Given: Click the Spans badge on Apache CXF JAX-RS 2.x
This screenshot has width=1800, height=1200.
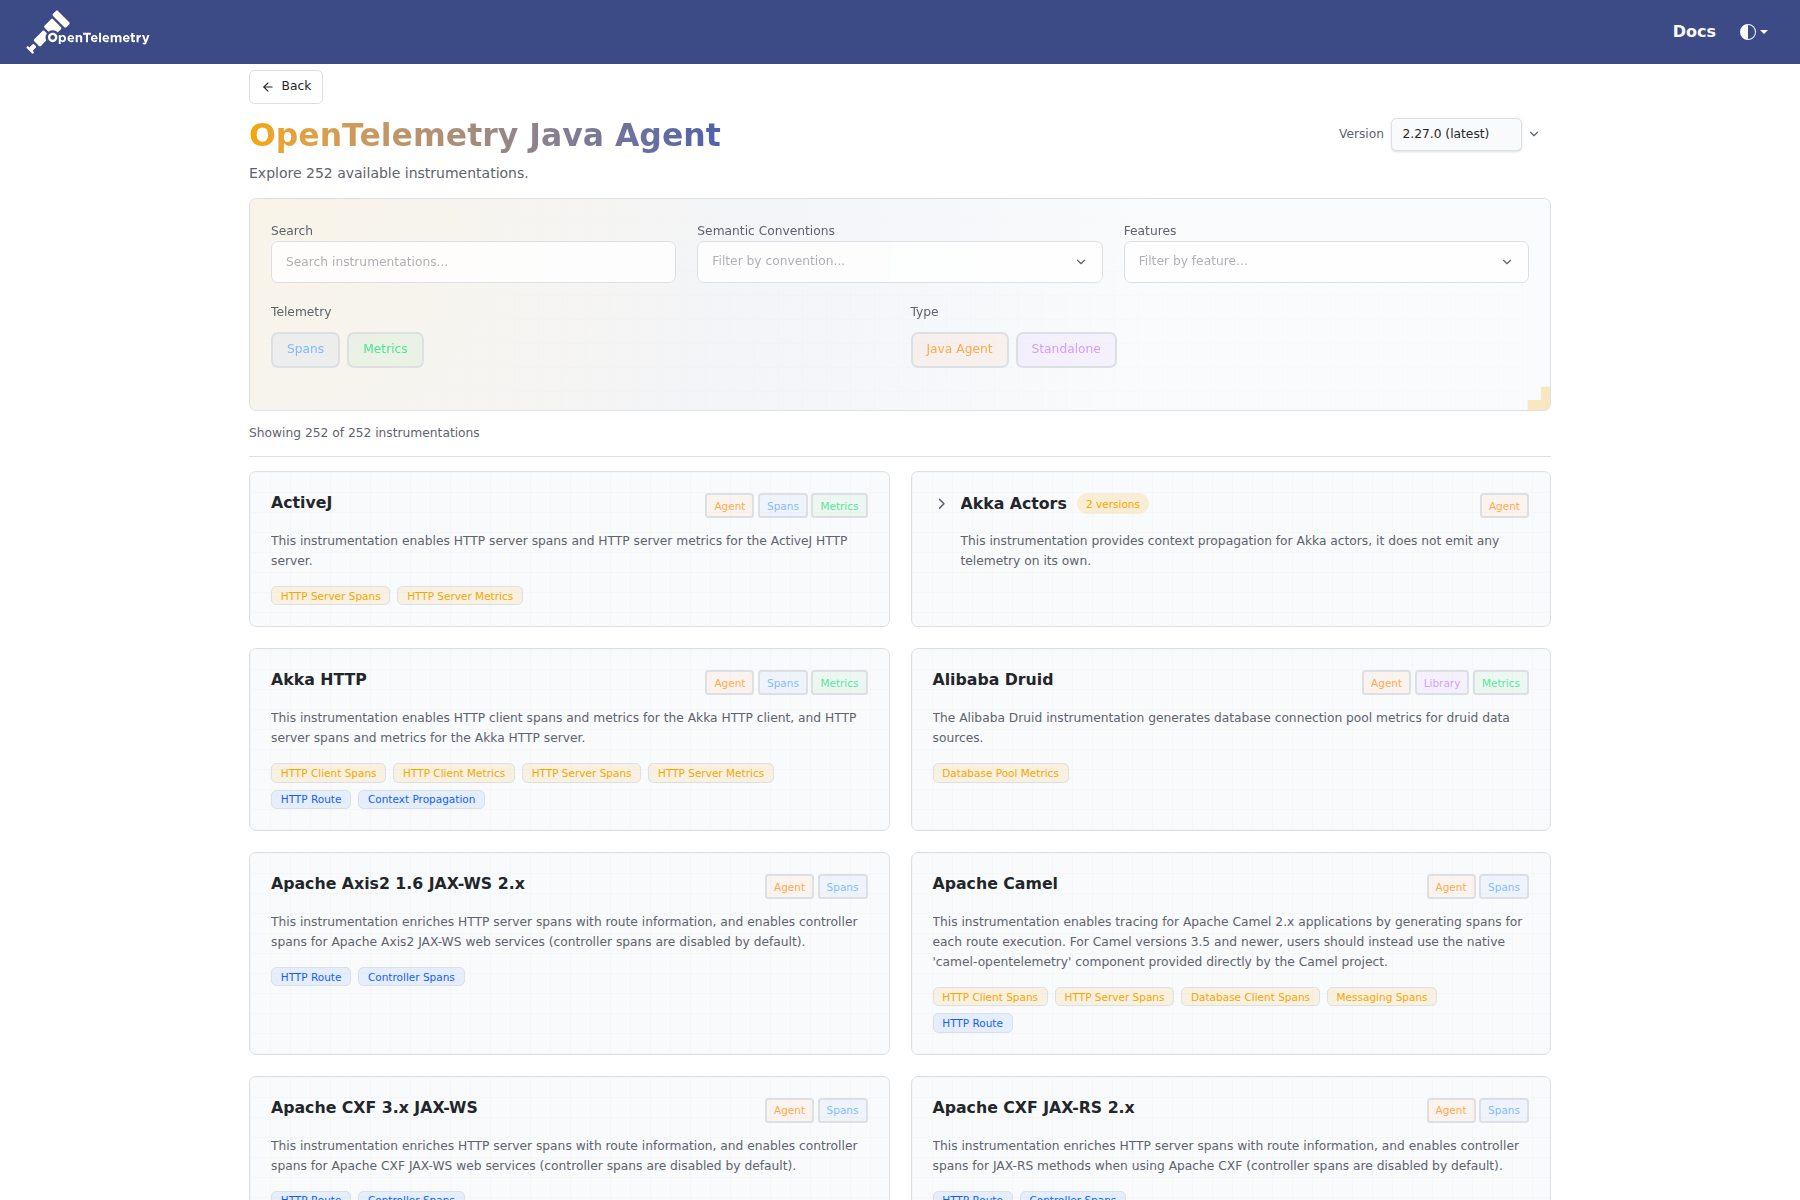Looking at the screenshot, I should (x=1504, y=1110).
